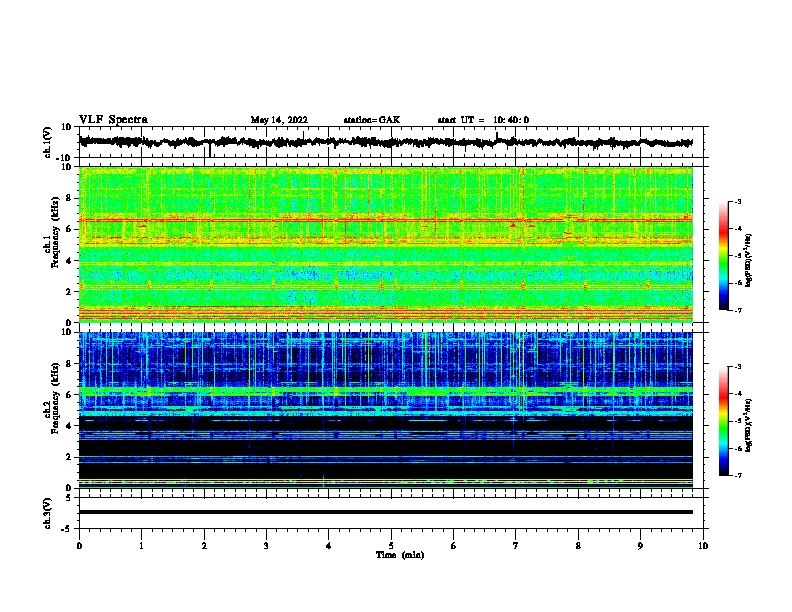Click the "ch.3(V)" axis label
The height and width of the screenshot is (612, 792).
click(48, 513)
